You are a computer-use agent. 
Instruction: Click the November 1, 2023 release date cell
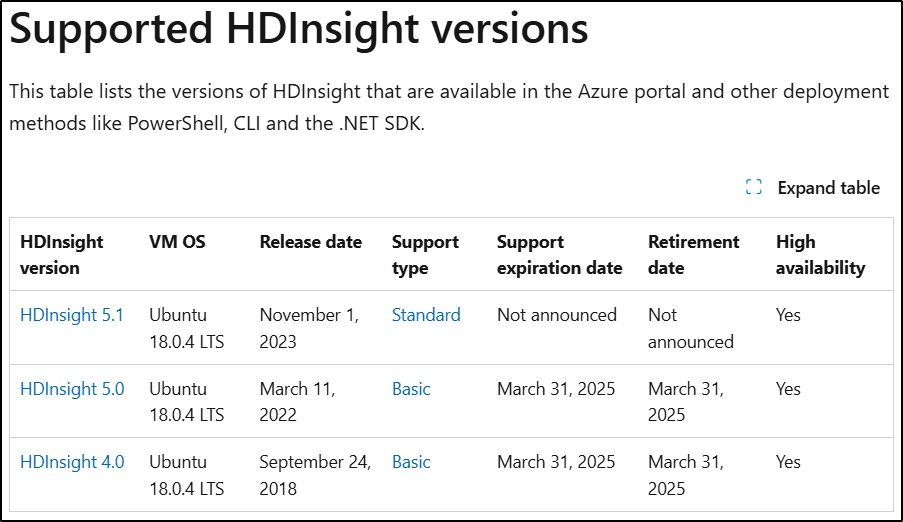pyautogui.click(x=309, y=328)
